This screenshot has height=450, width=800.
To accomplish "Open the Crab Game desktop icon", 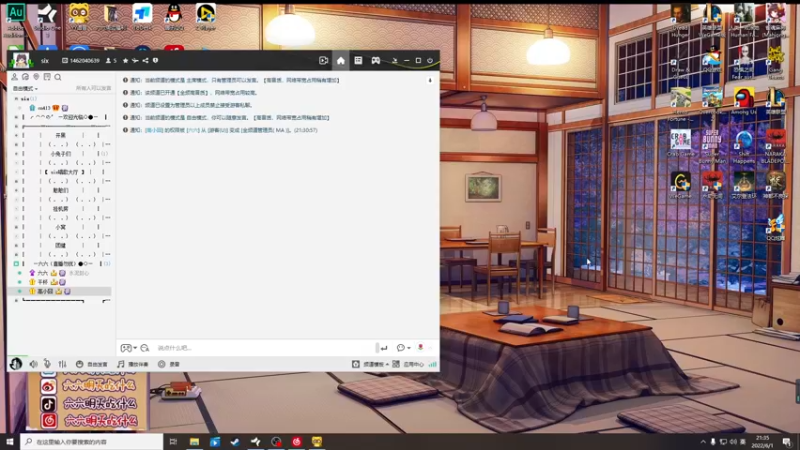I will tap(681, 143).
